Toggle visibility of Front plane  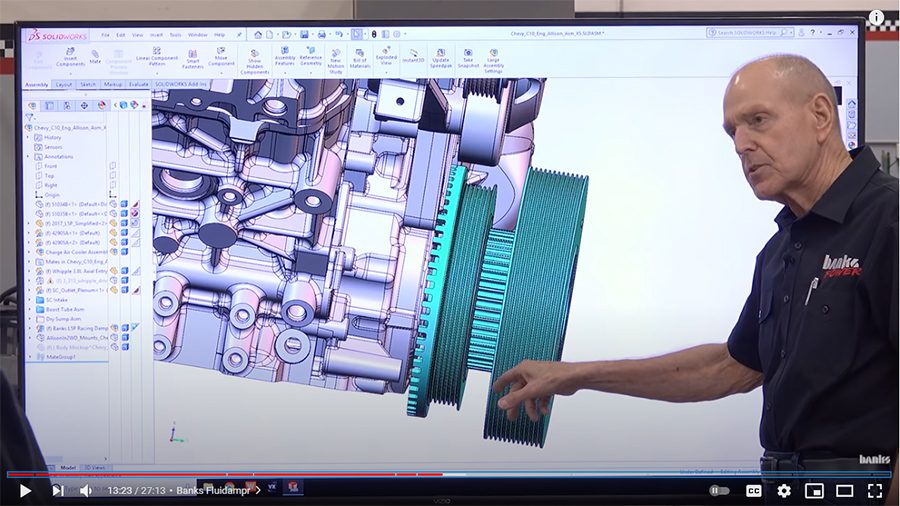(113, 166)
